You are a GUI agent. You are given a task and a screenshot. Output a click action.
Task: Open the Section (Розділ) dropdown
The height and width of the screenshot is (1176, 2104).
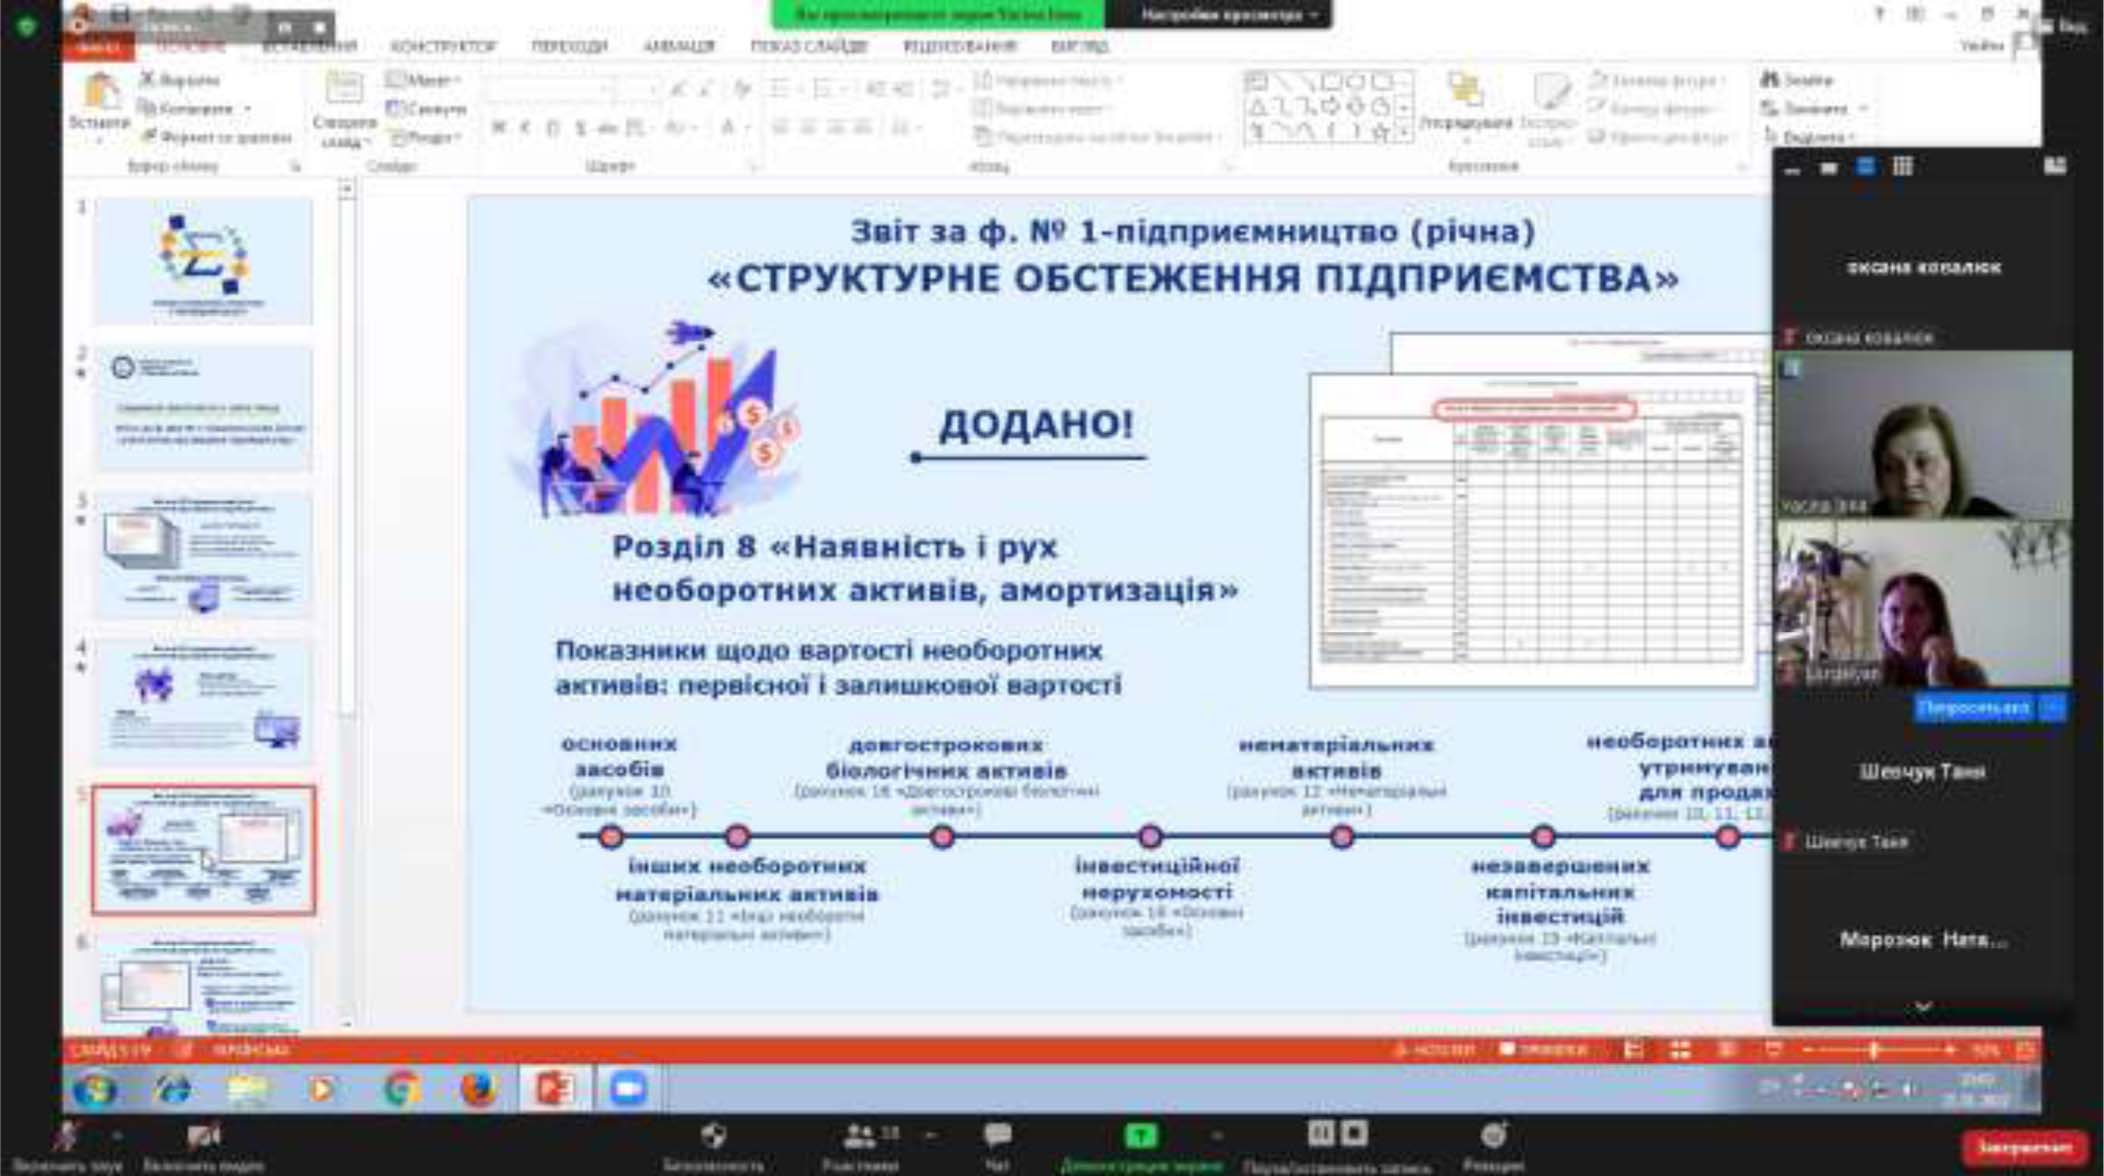coord(425,136)
